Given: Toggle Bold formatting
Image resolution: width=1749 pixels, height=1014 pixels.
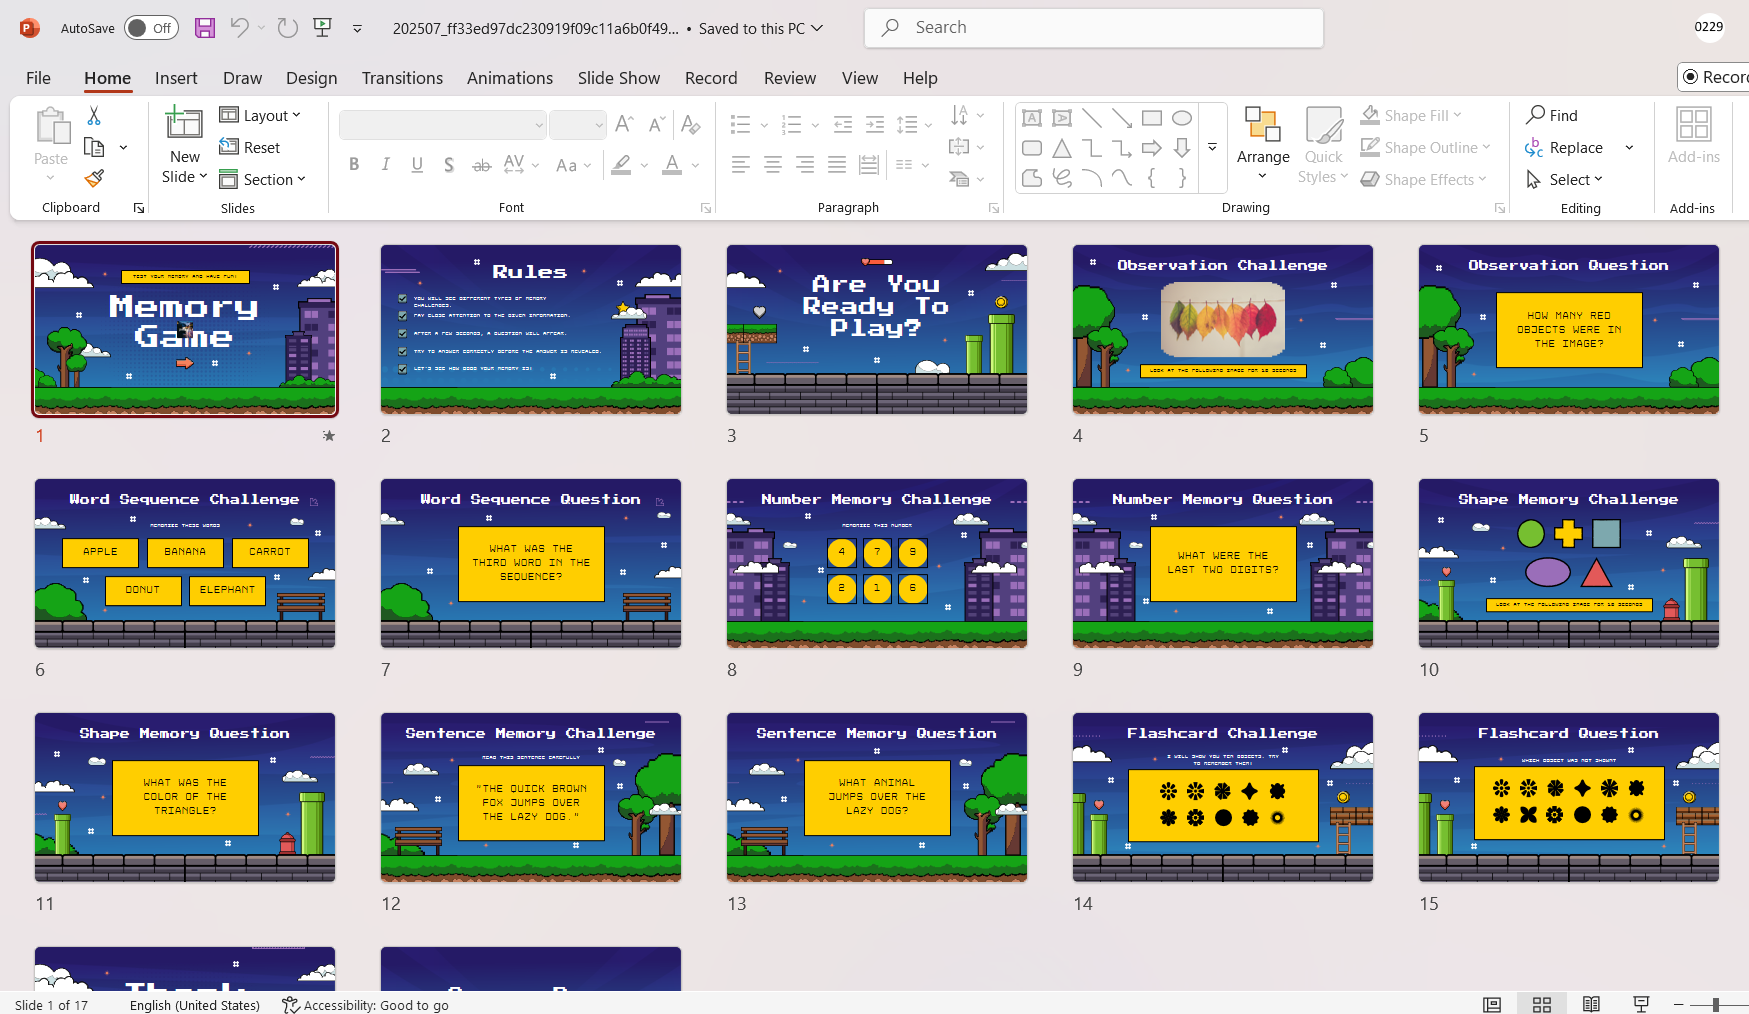Looking at the screenshot, I should 354,165.
